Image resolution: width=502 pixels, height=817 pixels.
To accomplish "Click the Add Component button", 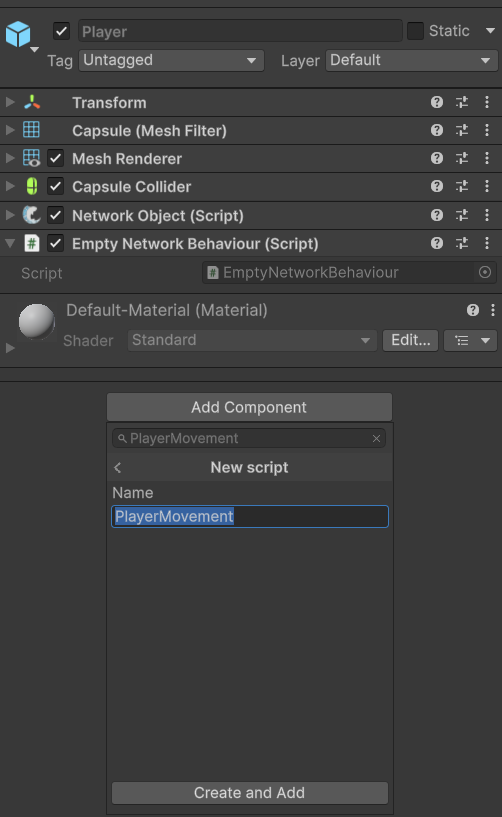I will point(249,407).
